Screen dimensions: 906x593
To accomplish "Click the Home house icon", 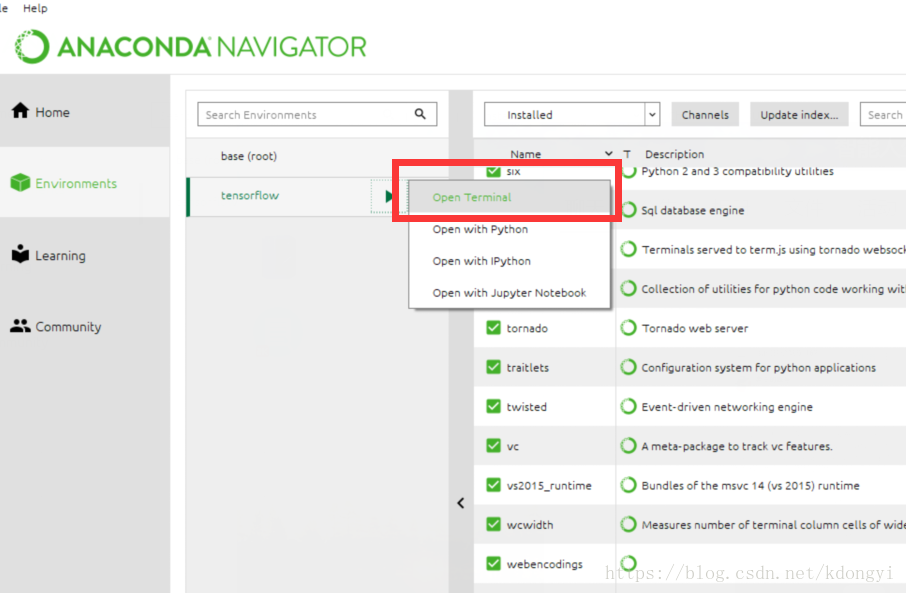I will (x=20, y=110).
